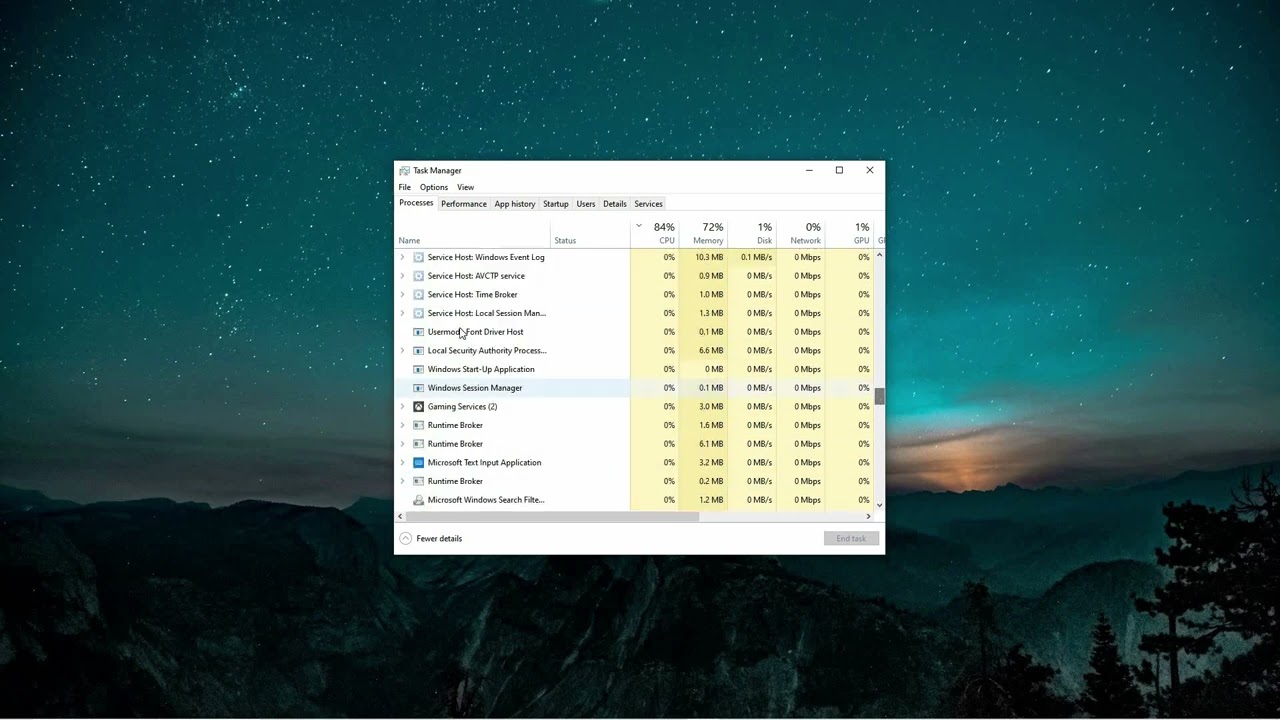The width and height of the screenshot is (1280, 720).
Task: Expand the Runtime Broker using 1.6 MB
Action: point(402,425)
